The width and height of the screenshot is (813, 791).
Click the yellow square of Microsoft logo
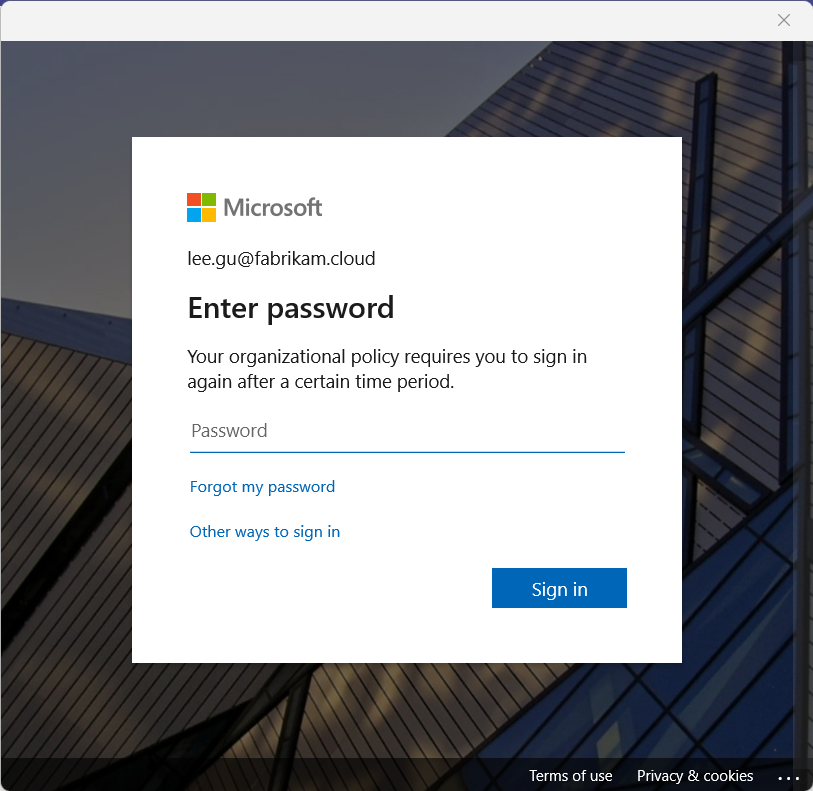pos(209,215)
